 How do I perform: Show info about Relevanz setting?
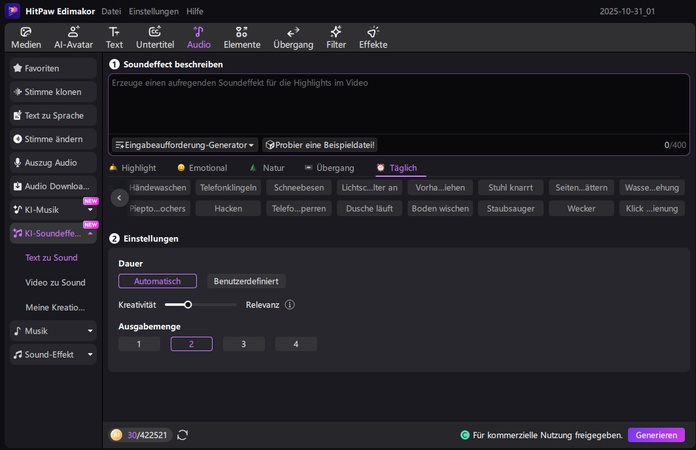tap(290, 304)
